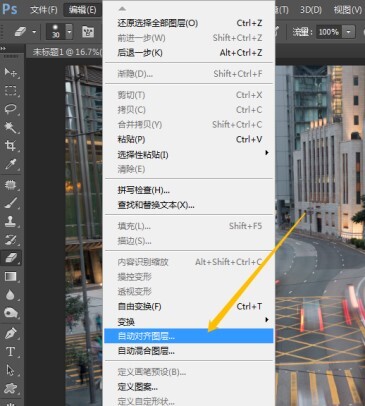
Task: Open the Edit (编辑) menu
Action: click(82, 10)
